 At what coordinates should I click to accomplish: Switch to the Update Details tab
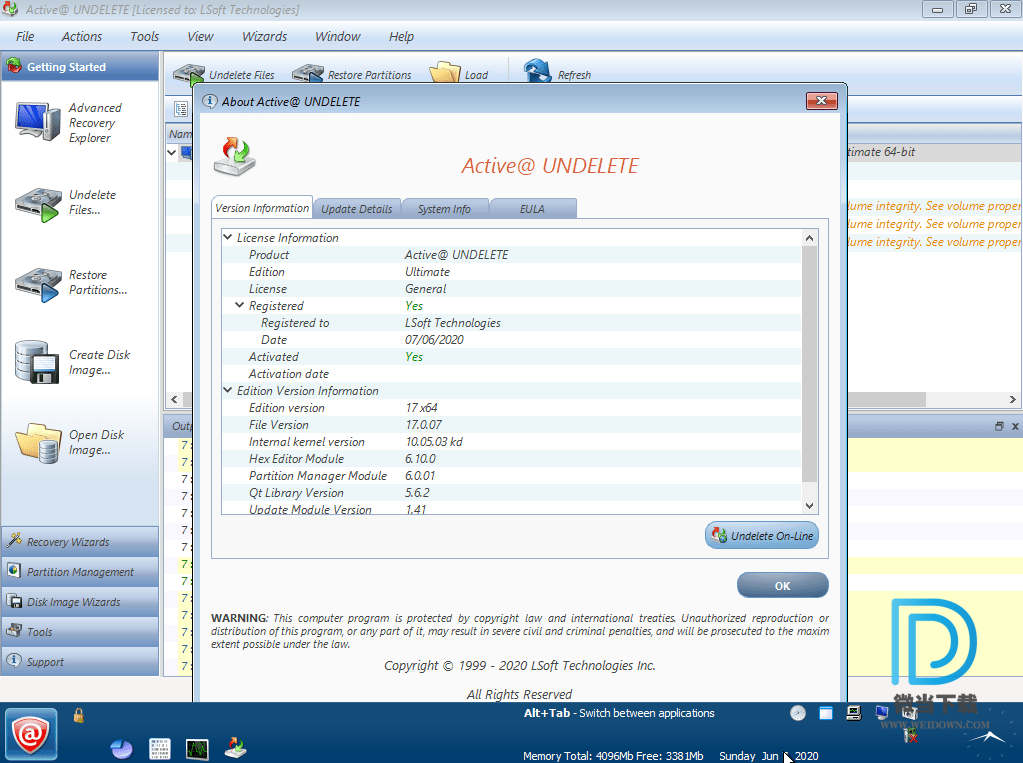coord(357,209)
